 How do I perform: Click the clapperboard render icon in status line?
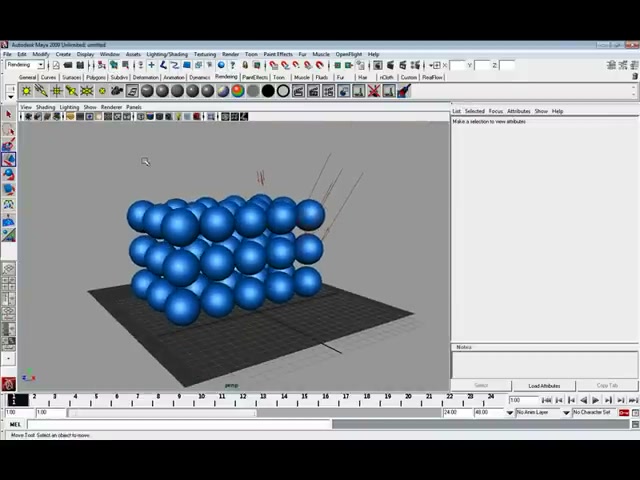391,65
